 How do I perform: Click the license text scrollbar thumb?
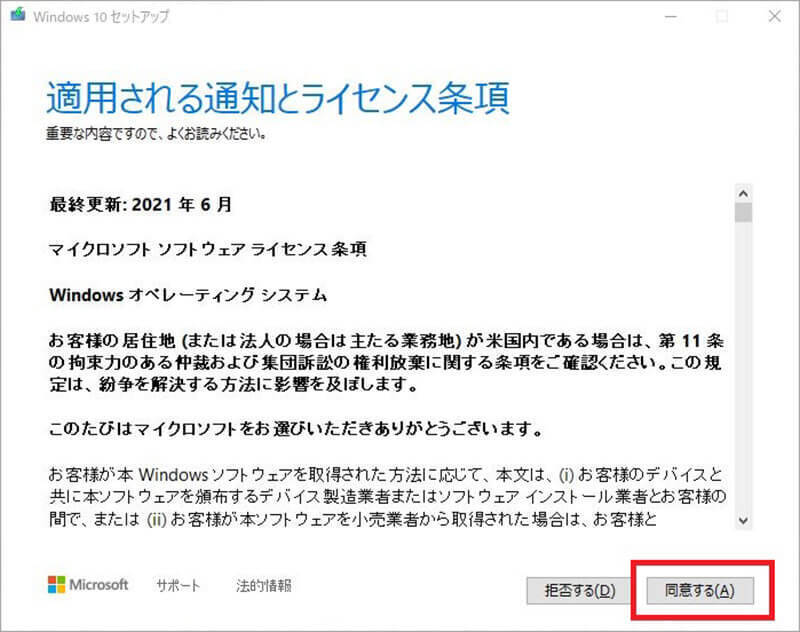pos(743,212)
